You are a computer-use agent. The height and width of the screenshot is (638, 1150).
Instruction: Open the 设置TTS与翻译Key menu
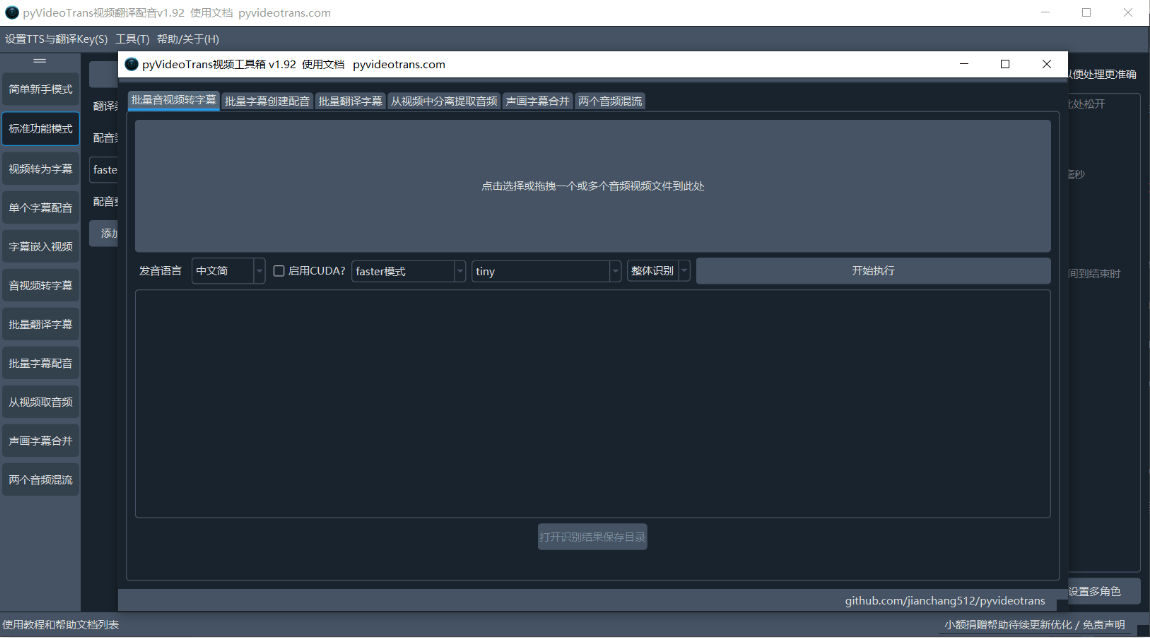click(56, 39)
